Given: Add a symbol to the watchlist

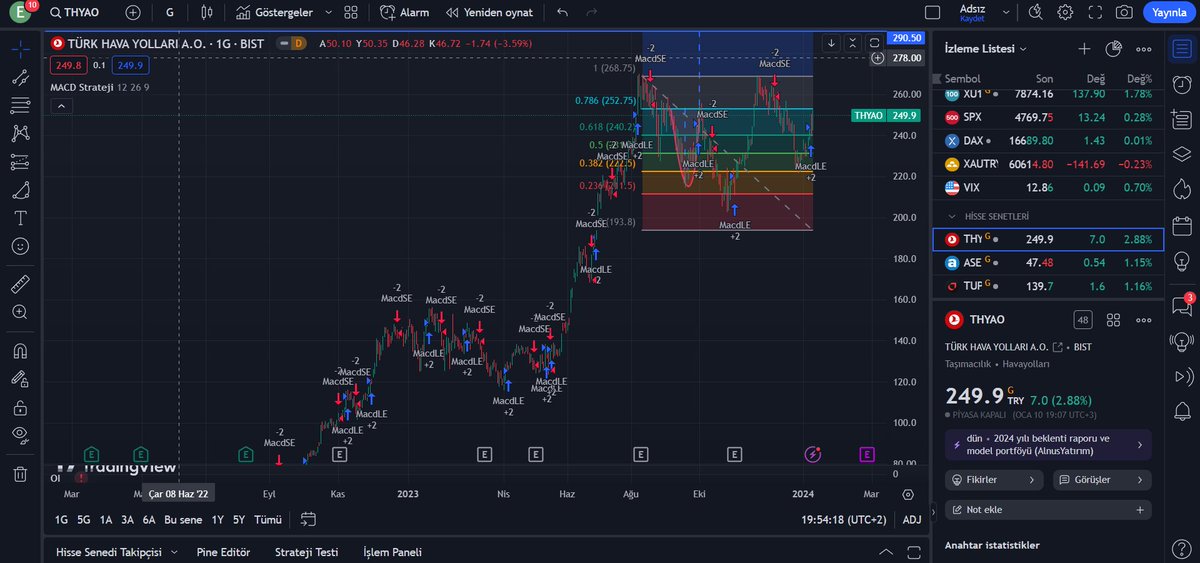Looking at the screenshot, I should click(1084, 49).
